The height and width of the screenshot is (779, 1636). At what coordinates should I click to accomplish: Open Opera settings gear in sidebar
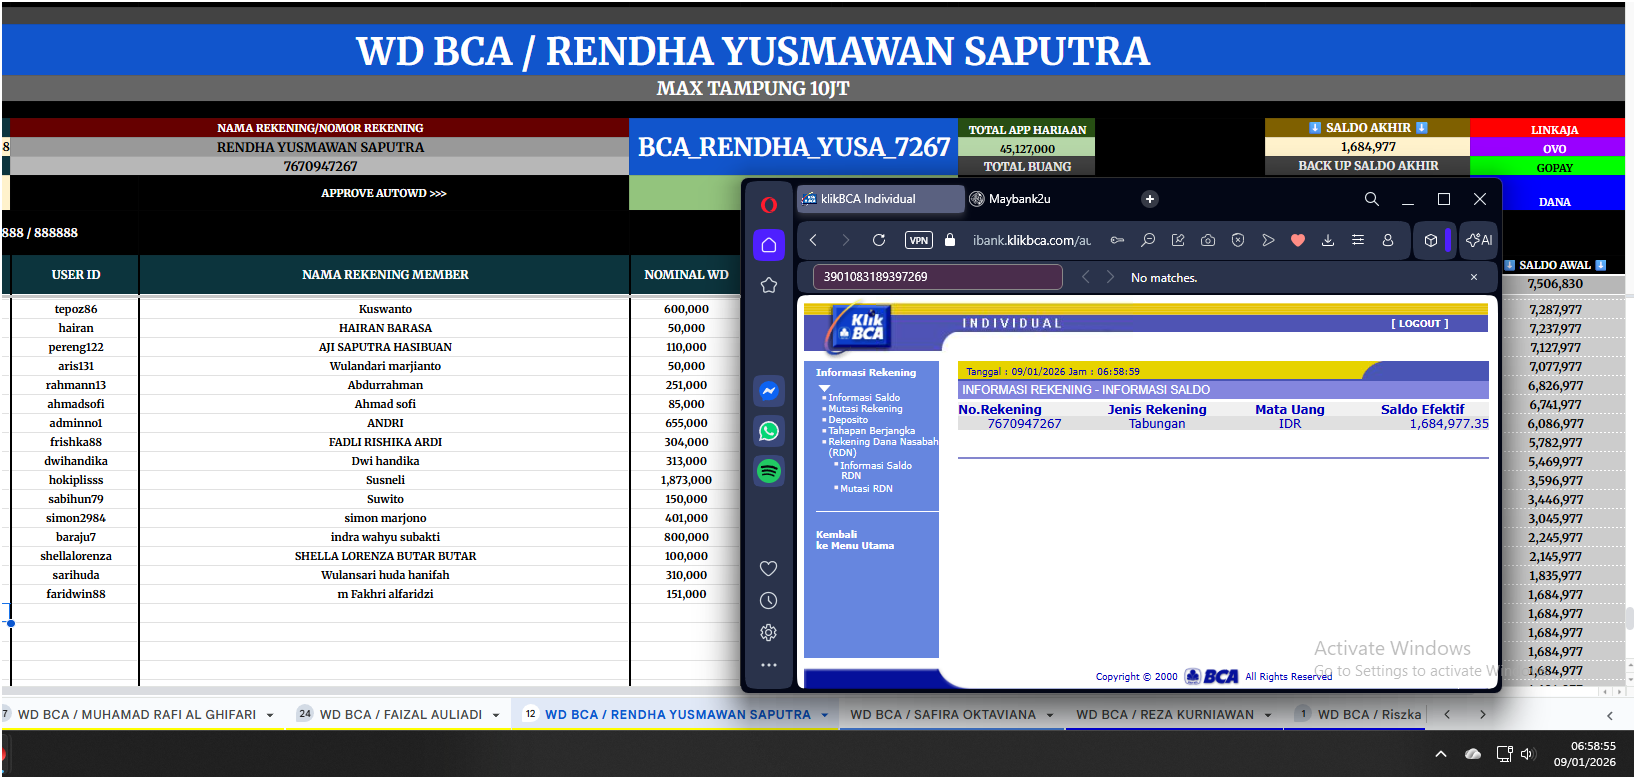coord(769,632)
